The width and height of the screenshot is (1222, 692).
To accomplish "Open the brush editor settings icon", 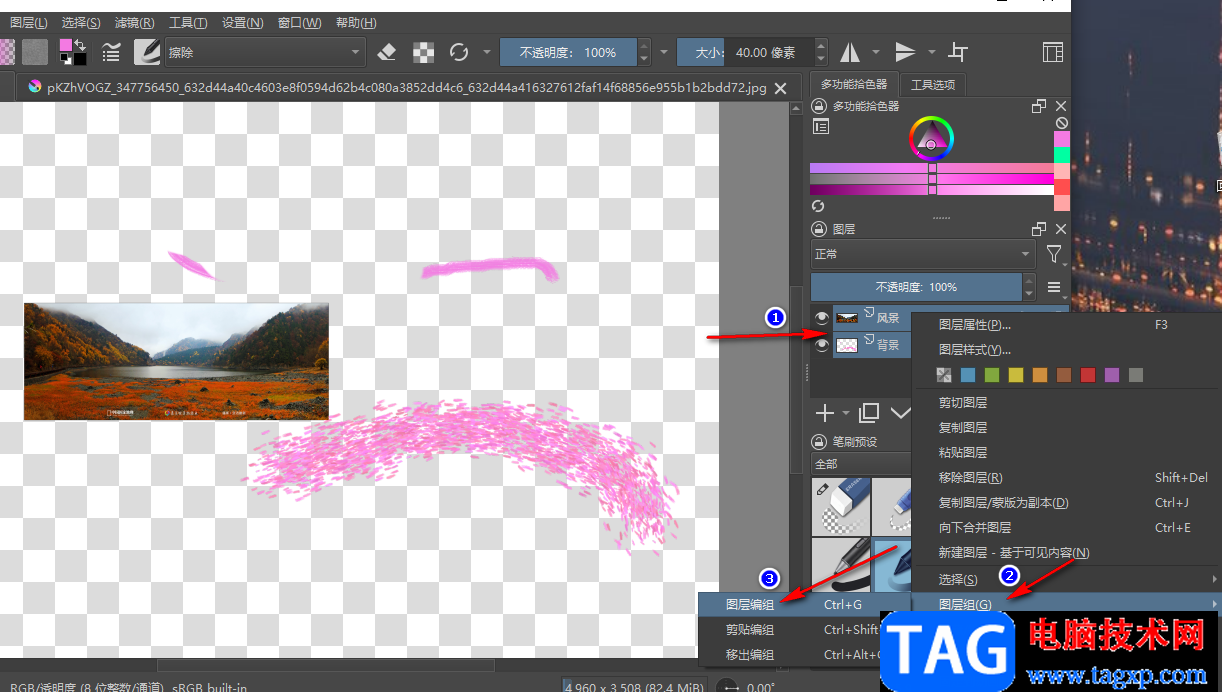I will [x=112, y=52].
